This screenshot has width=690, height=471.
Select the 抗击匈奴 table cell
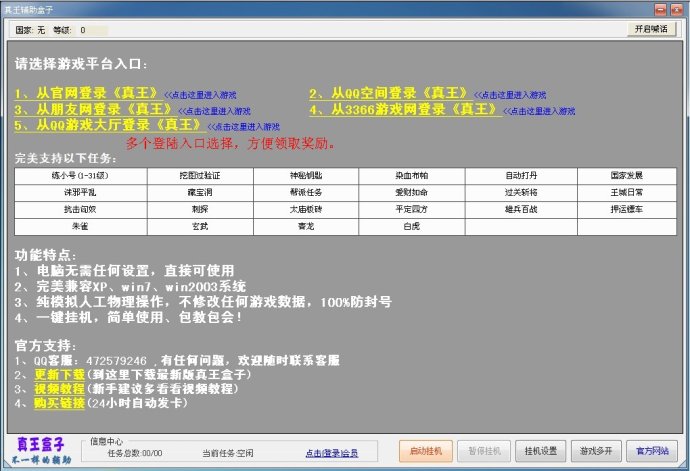[x=81, y=210]
